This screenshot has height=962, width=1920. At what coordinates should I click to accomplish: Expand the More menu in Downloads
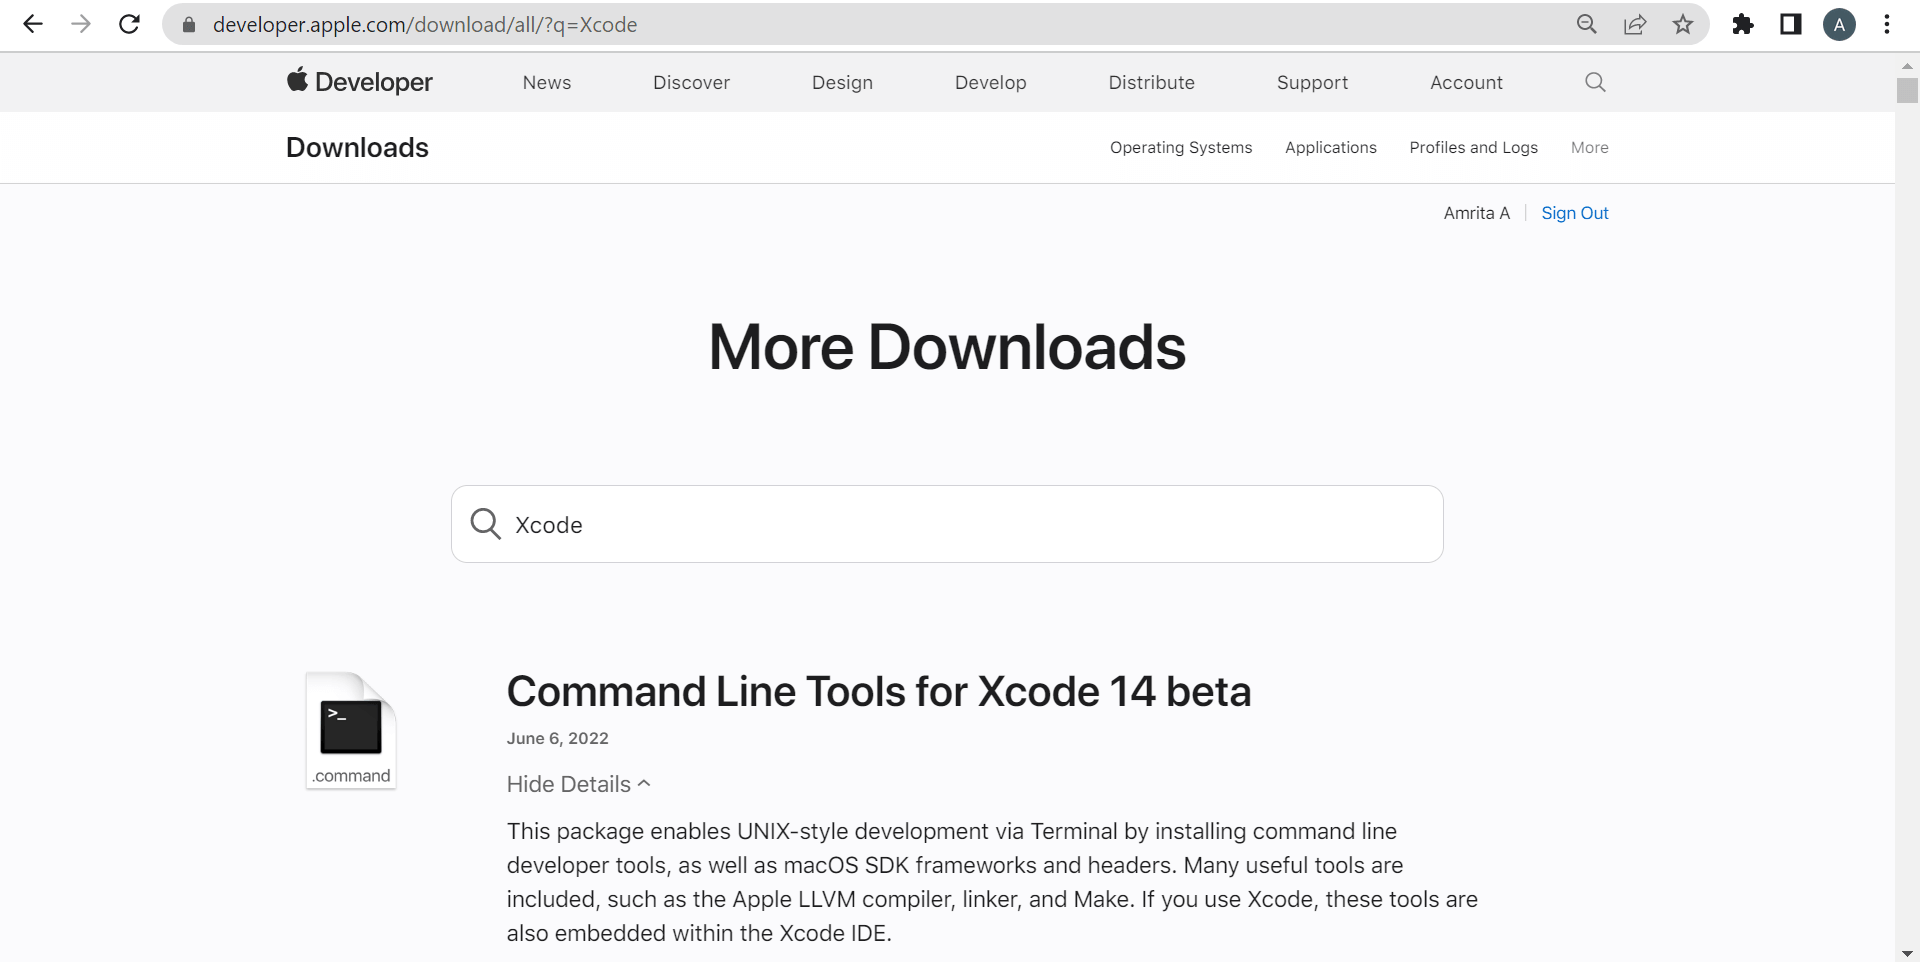1589,147
